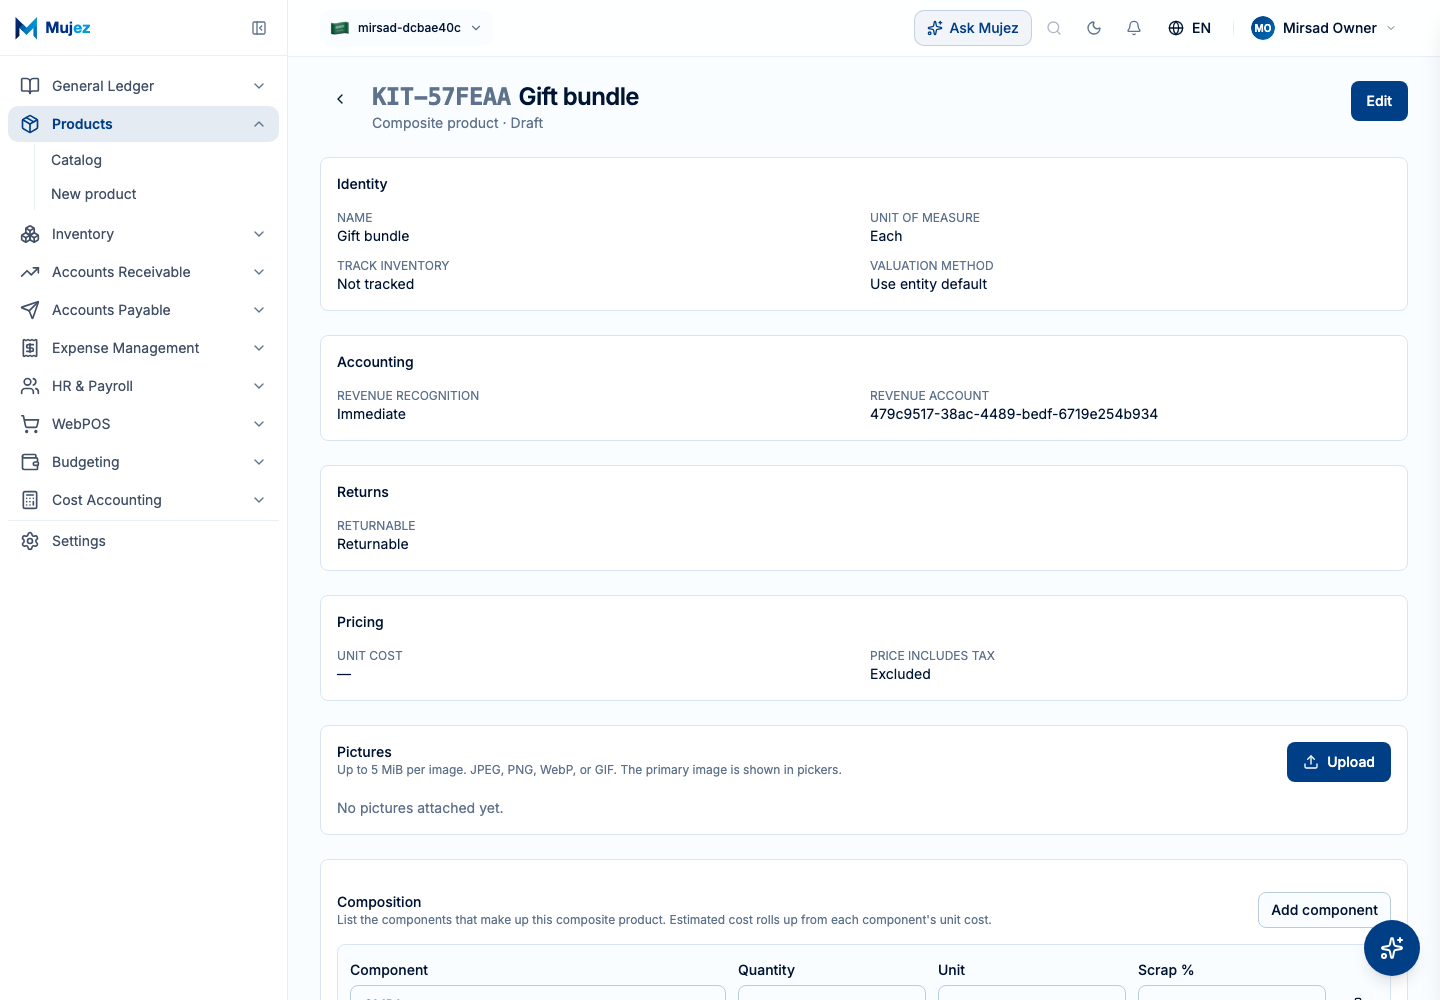1440x1000 pixels.
Task: Expand HR & Payroll using its chevron
Action: pyautogui.click(x=259, y=386)
